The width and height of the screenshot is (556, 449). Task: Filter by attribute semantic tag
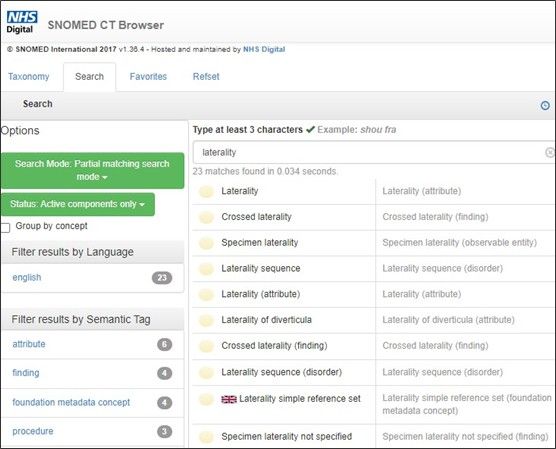click(x=29, y=344)
